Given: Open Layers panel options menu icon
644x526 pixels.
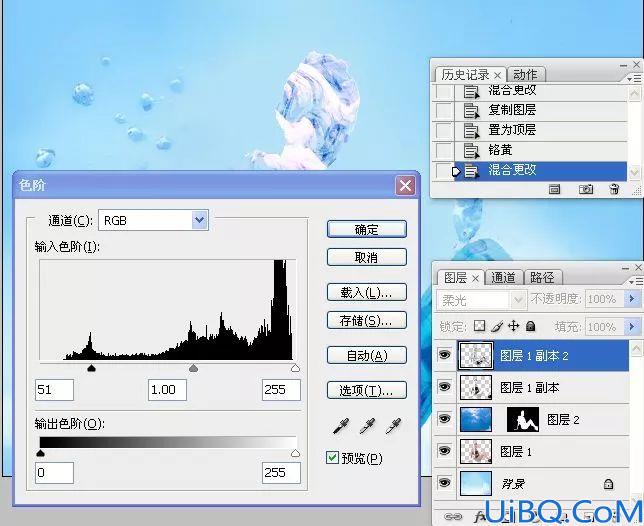Looking at the screenshot, I should click(636, 281).
